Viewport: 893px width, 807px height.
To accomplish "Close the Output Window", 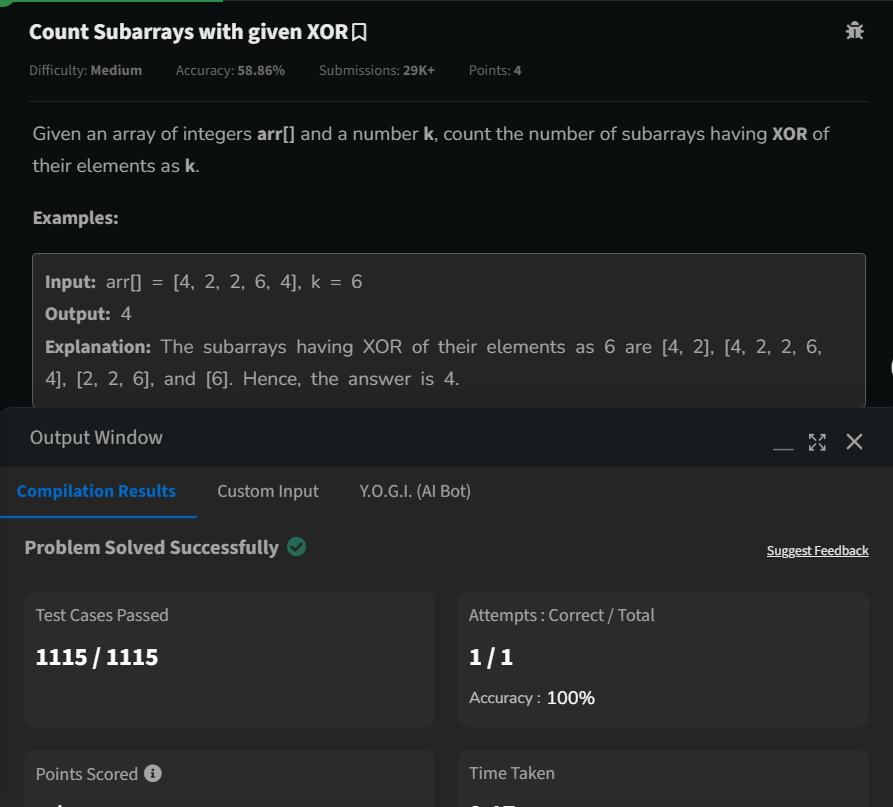I will (x=855, y=440).
